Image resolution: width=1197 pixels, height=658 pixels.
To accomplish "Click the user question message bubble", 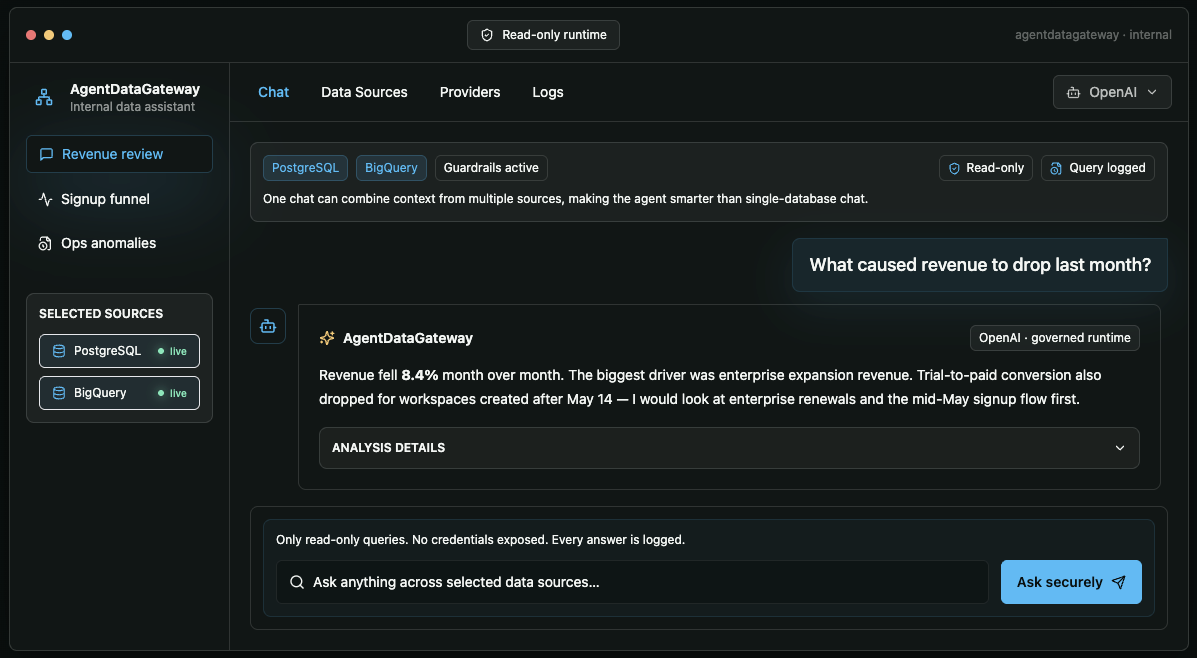I will 979,265.
